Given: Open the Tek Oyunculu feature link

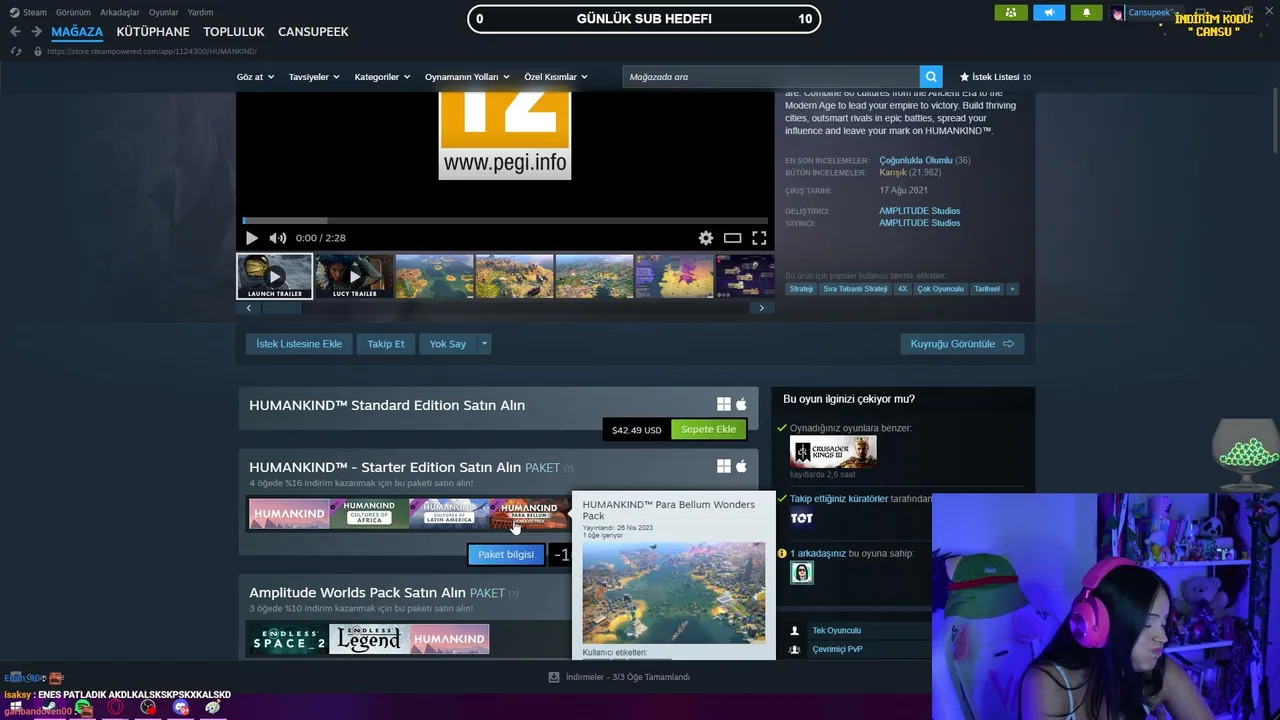Looking at the screenshot, I should [836, 631].
